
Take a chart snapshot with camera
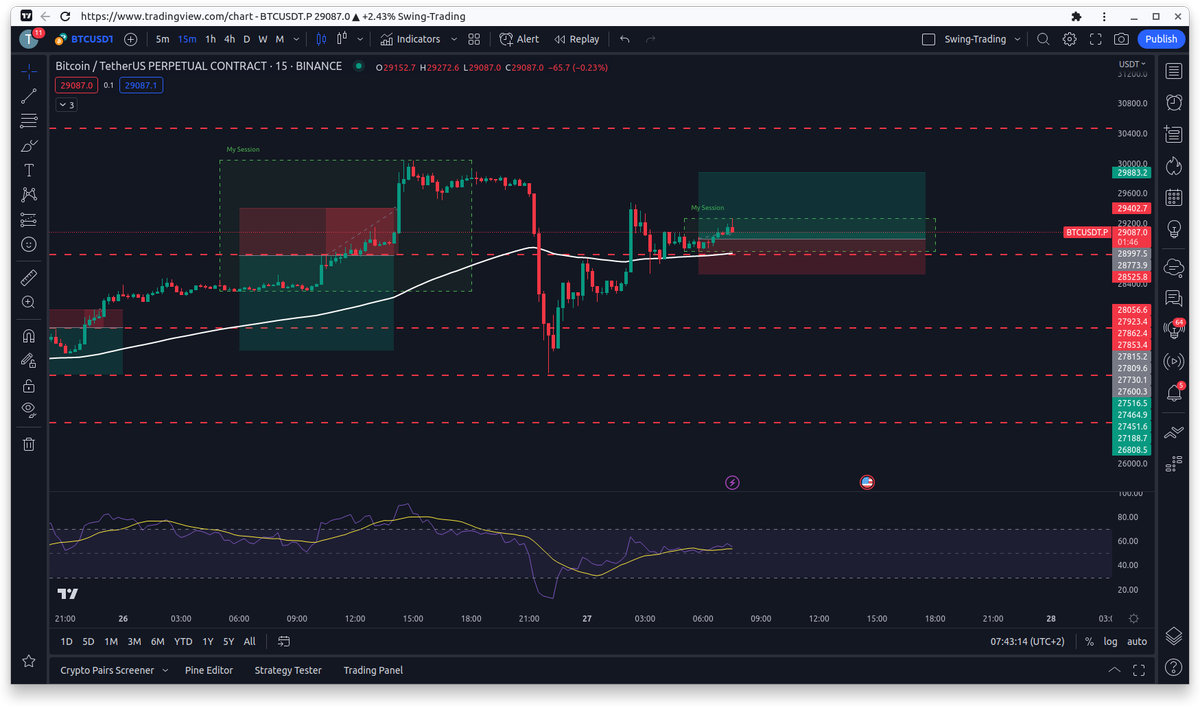(x=1122, y=39)
